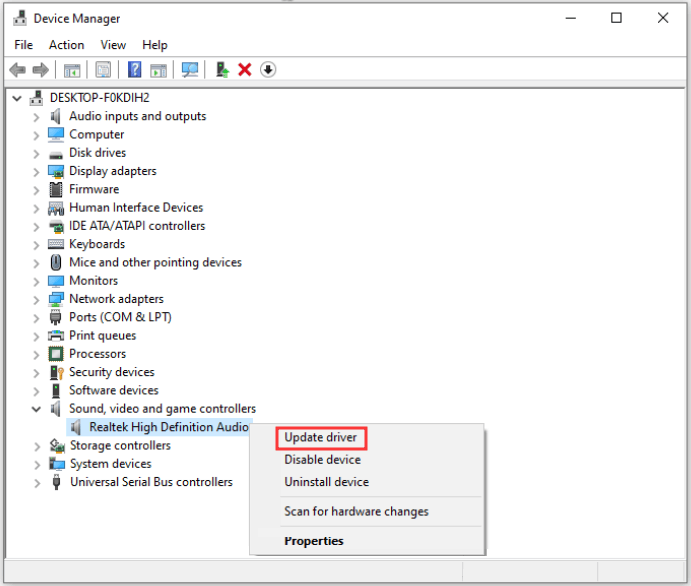Open the Action menu
This screenshot has height=586, width=691.
tap(67, 45)
